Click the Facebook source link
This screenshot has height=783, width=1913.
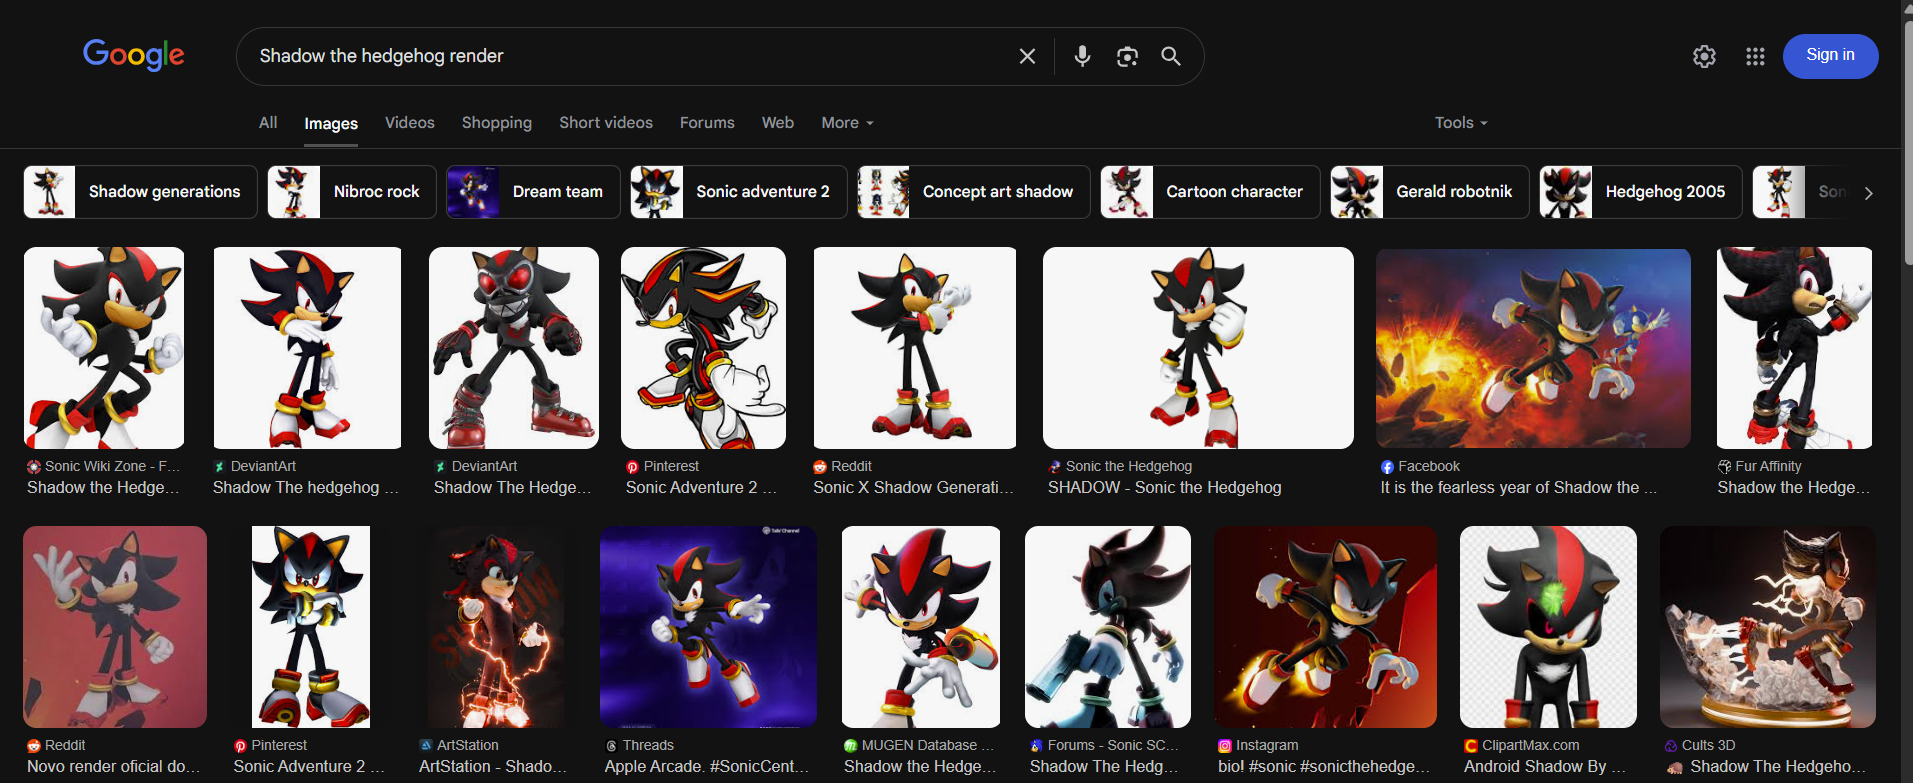click(x=1421, y=466)
